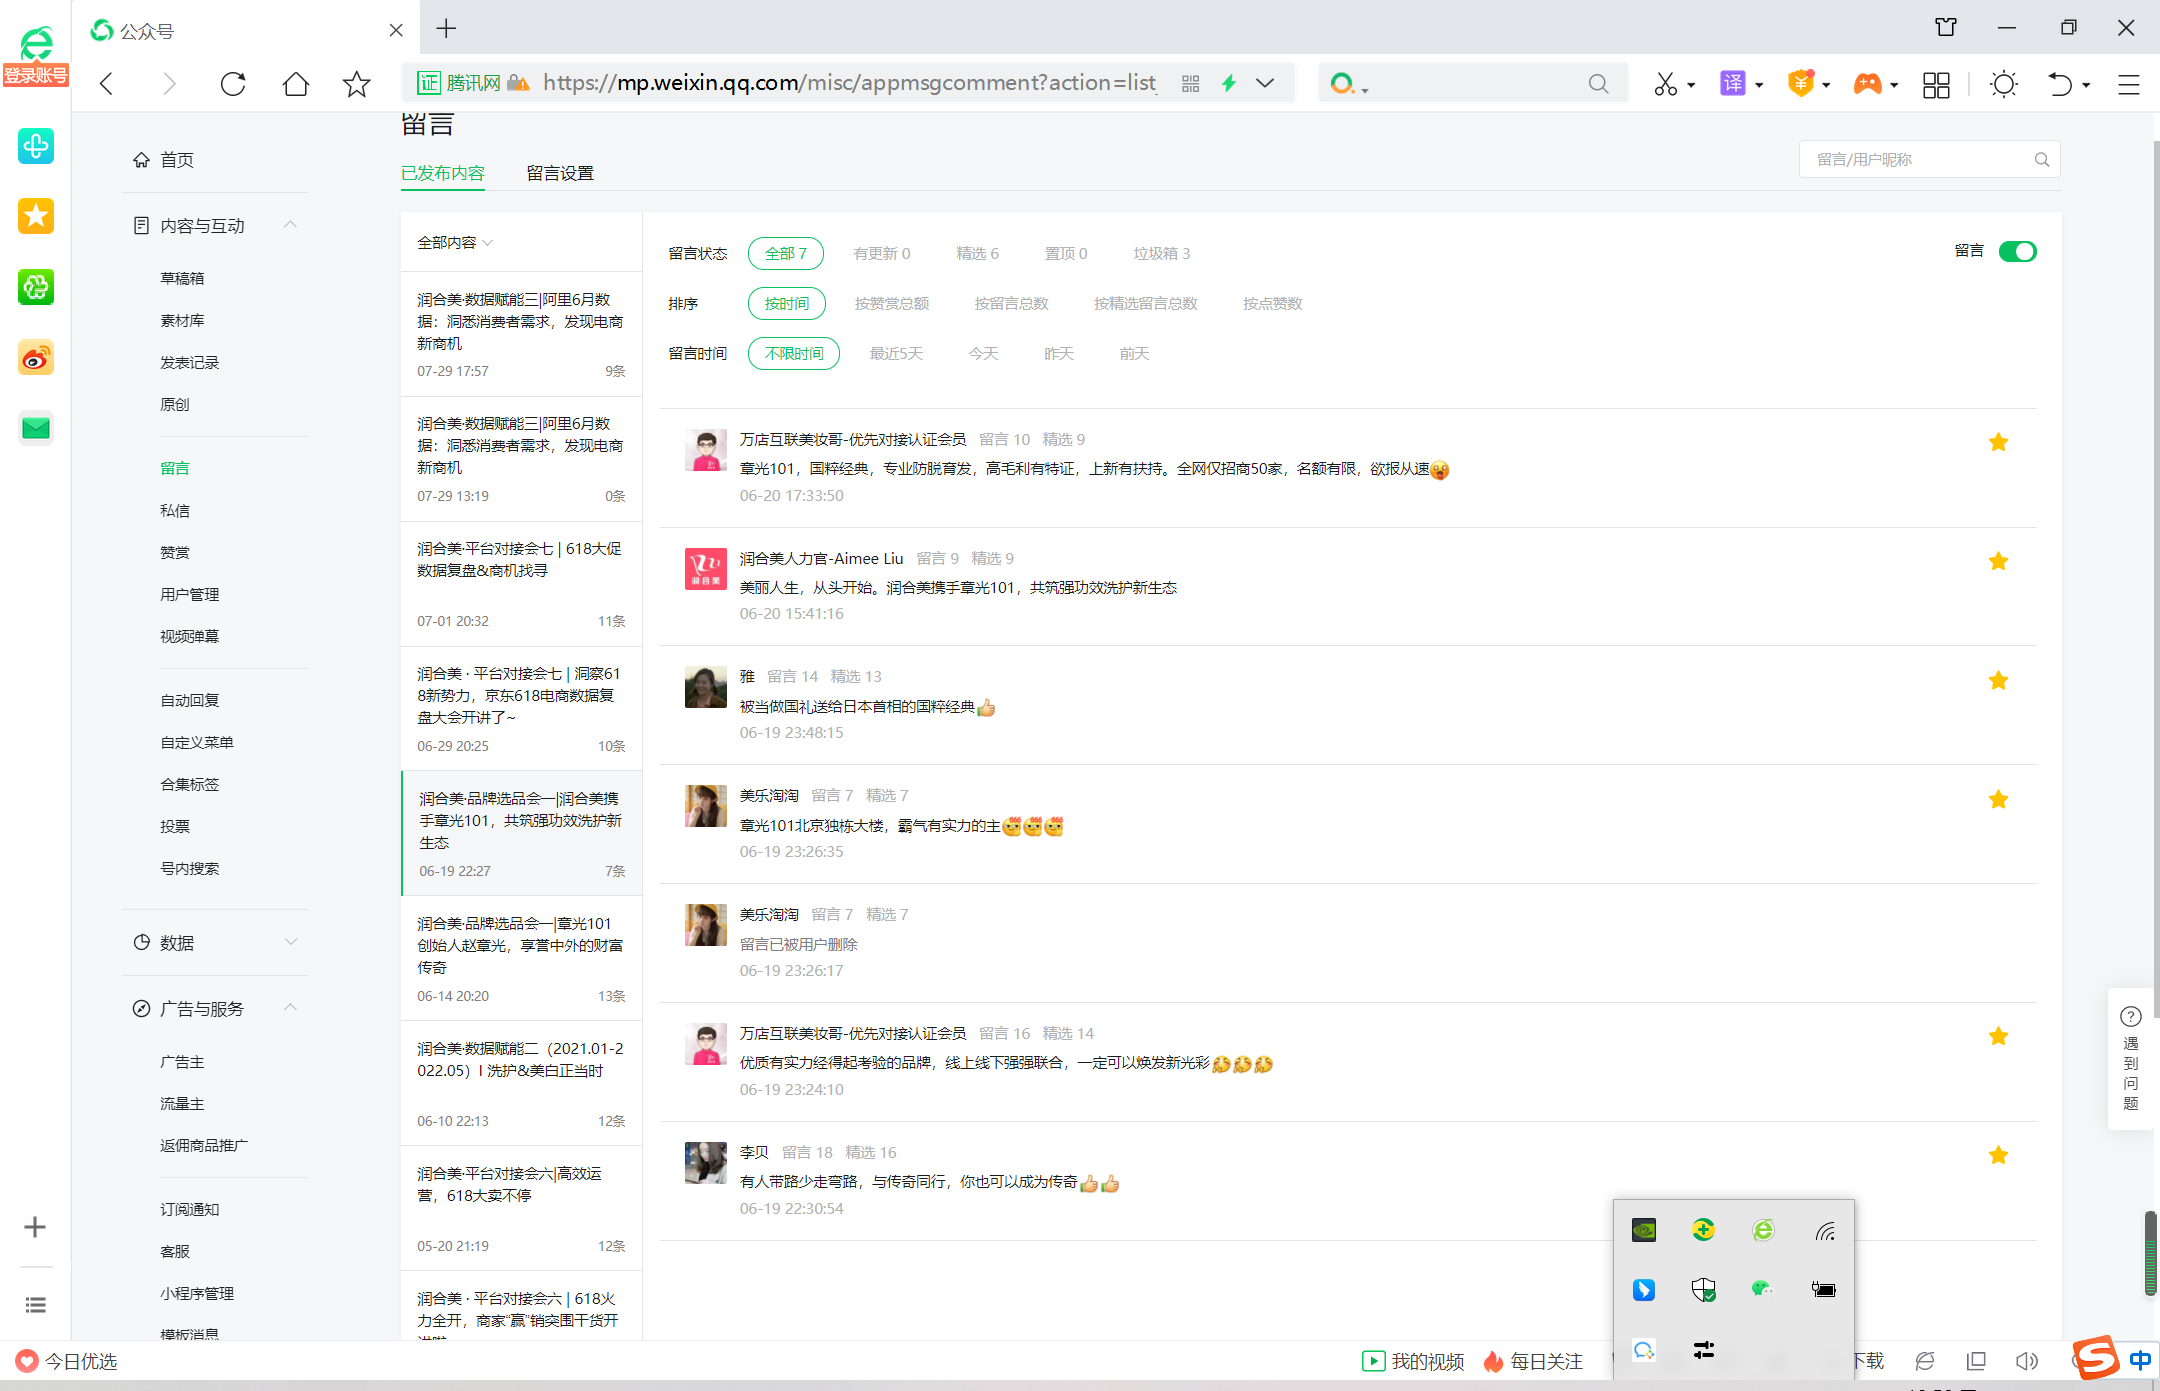
Task: Open the 遇到问题 help link
Action: click(x=2130, y=1060)
